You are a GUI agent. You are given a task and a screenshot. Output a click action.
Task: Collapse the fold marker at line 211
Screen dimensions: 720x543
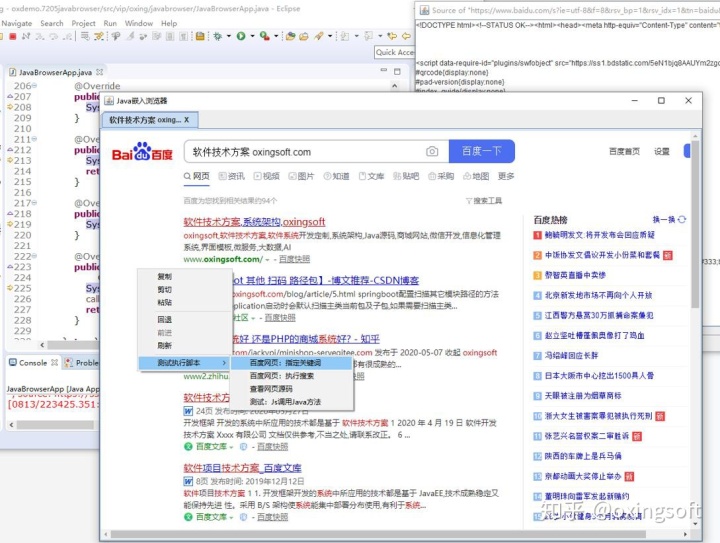tap(34, 139)
